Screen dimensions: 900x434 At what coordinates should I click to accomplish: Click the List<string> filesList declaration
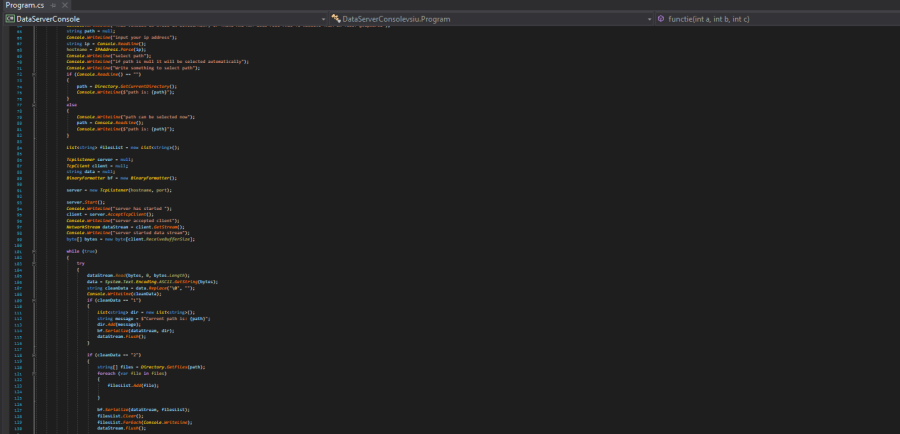(x=123, y=147)
